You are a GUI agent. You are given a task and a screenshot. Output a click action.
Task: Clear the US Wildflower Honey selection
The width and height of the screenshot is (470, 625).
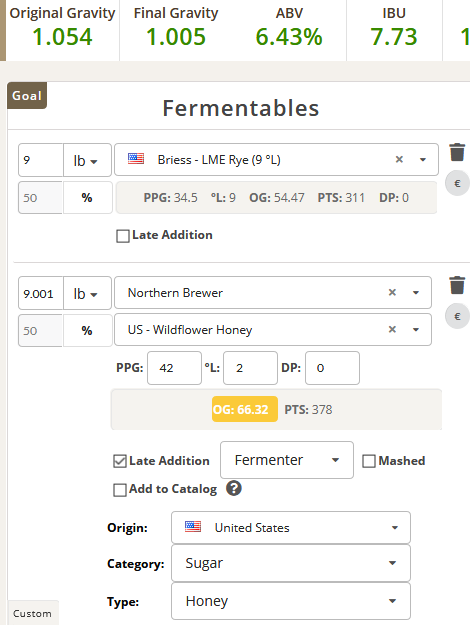(x=392, y=329)
